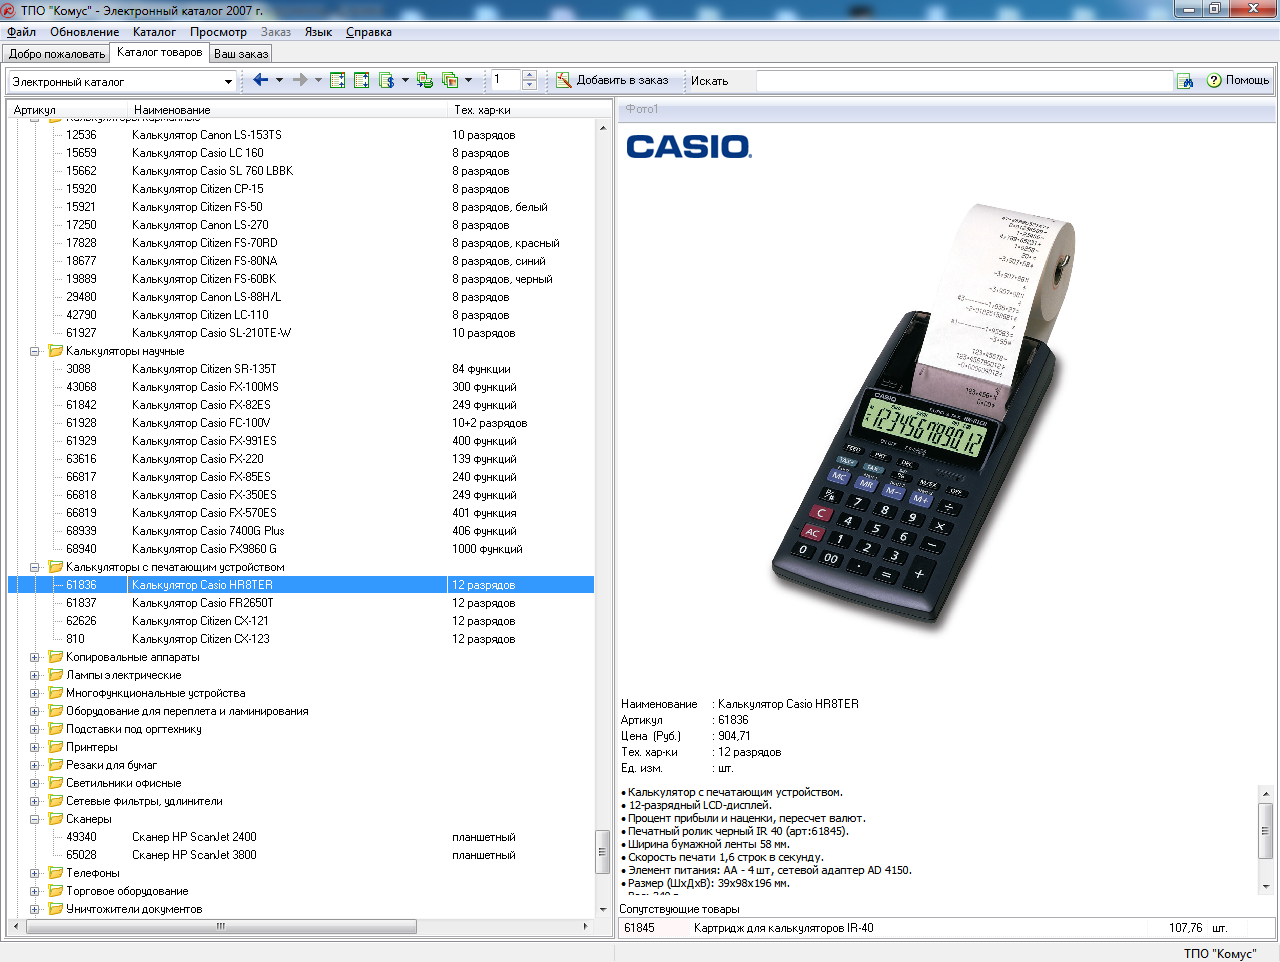Viewport: 1280px width, 962px height.
Task: Select the Калькулятор Casio FR2650T row
Action: (301, 603)
